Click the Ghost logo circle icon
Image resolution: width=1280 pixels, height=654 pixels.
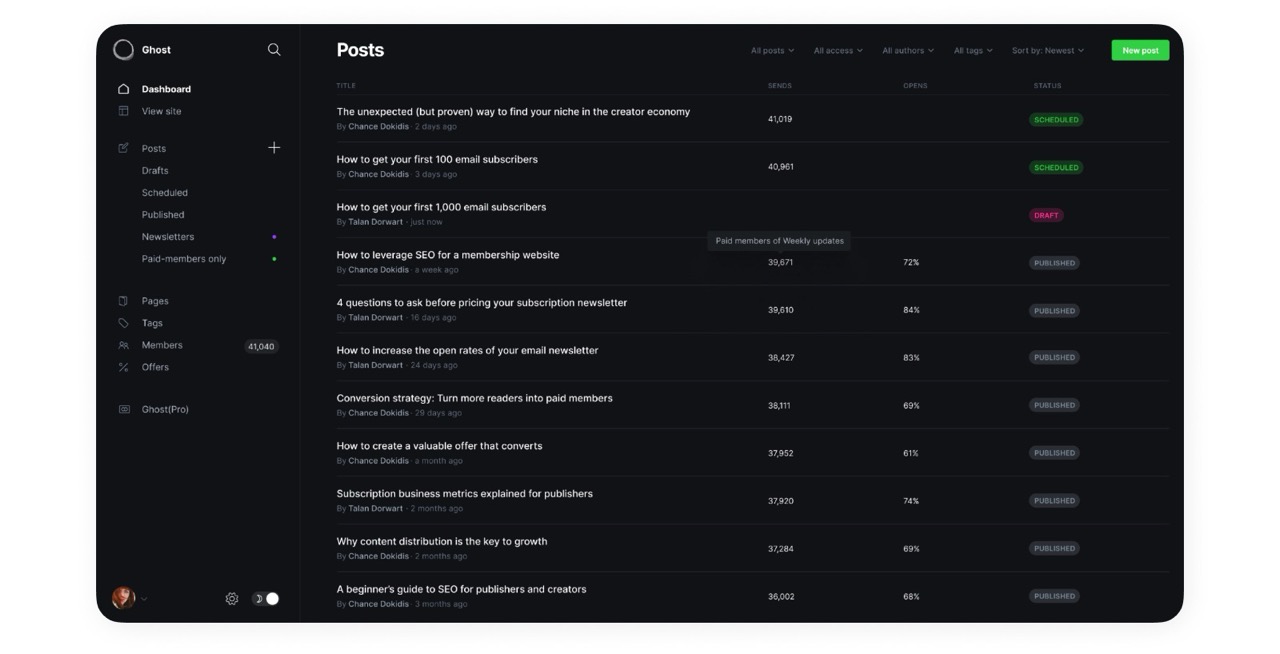click(123, 50)
